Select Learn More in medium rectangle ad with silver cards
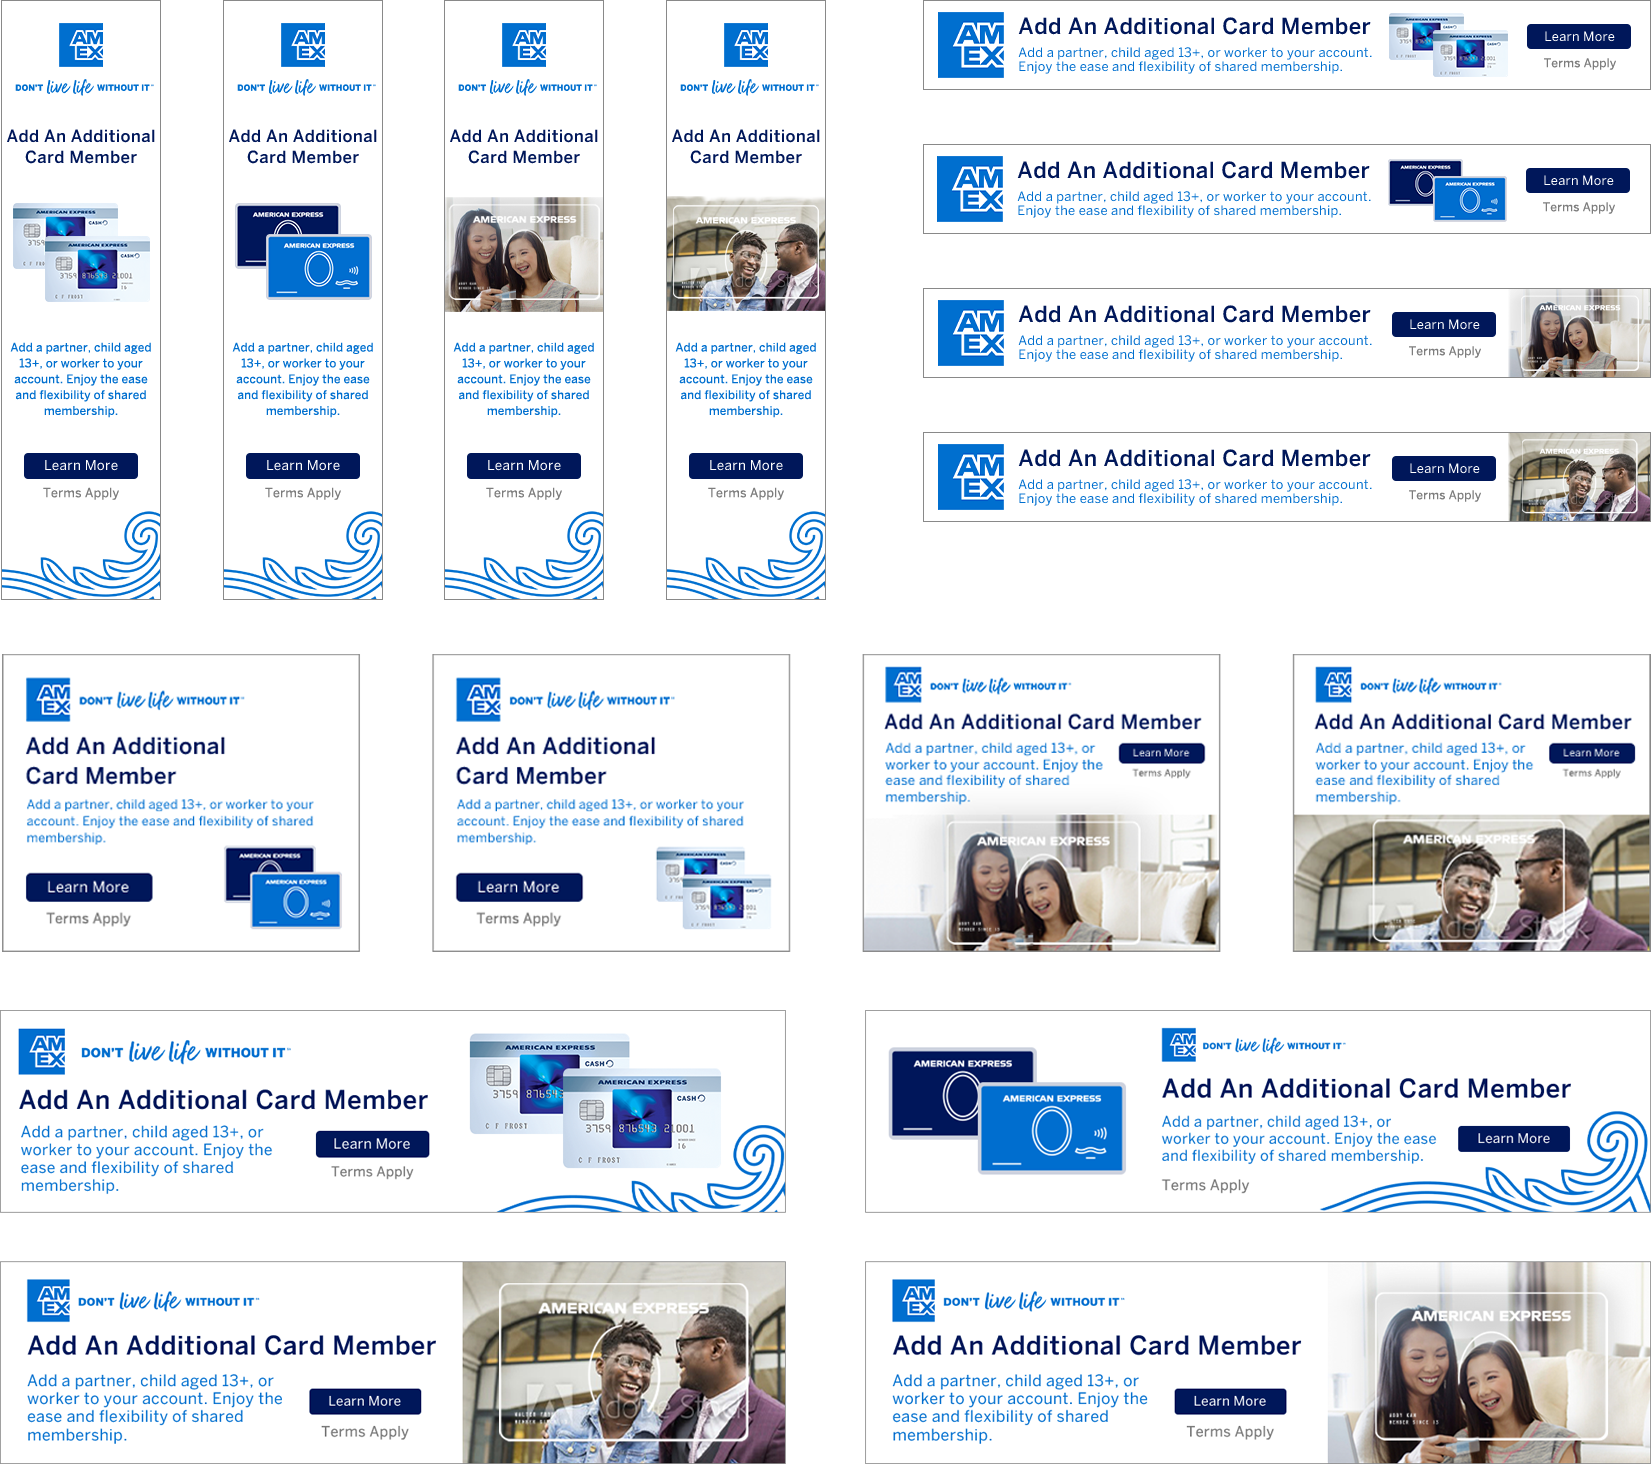The height and width of the screenshot is (1464, 1651). click(519, 887)
